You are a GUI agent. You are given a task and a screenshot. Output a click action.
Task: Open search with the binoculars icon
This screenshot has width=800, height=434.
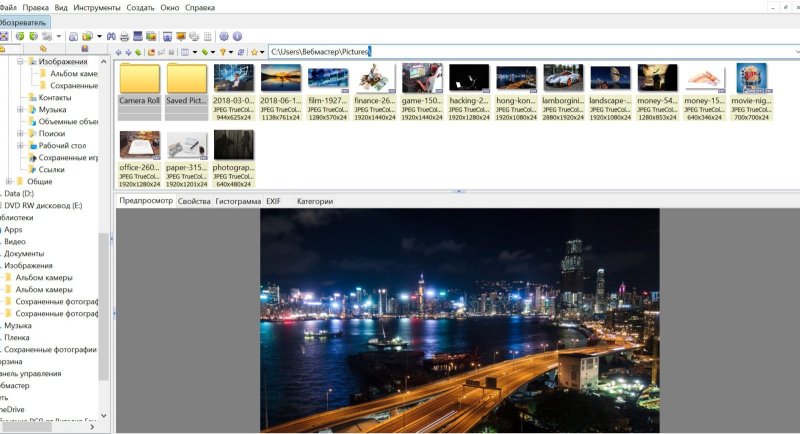coord(111,36)
